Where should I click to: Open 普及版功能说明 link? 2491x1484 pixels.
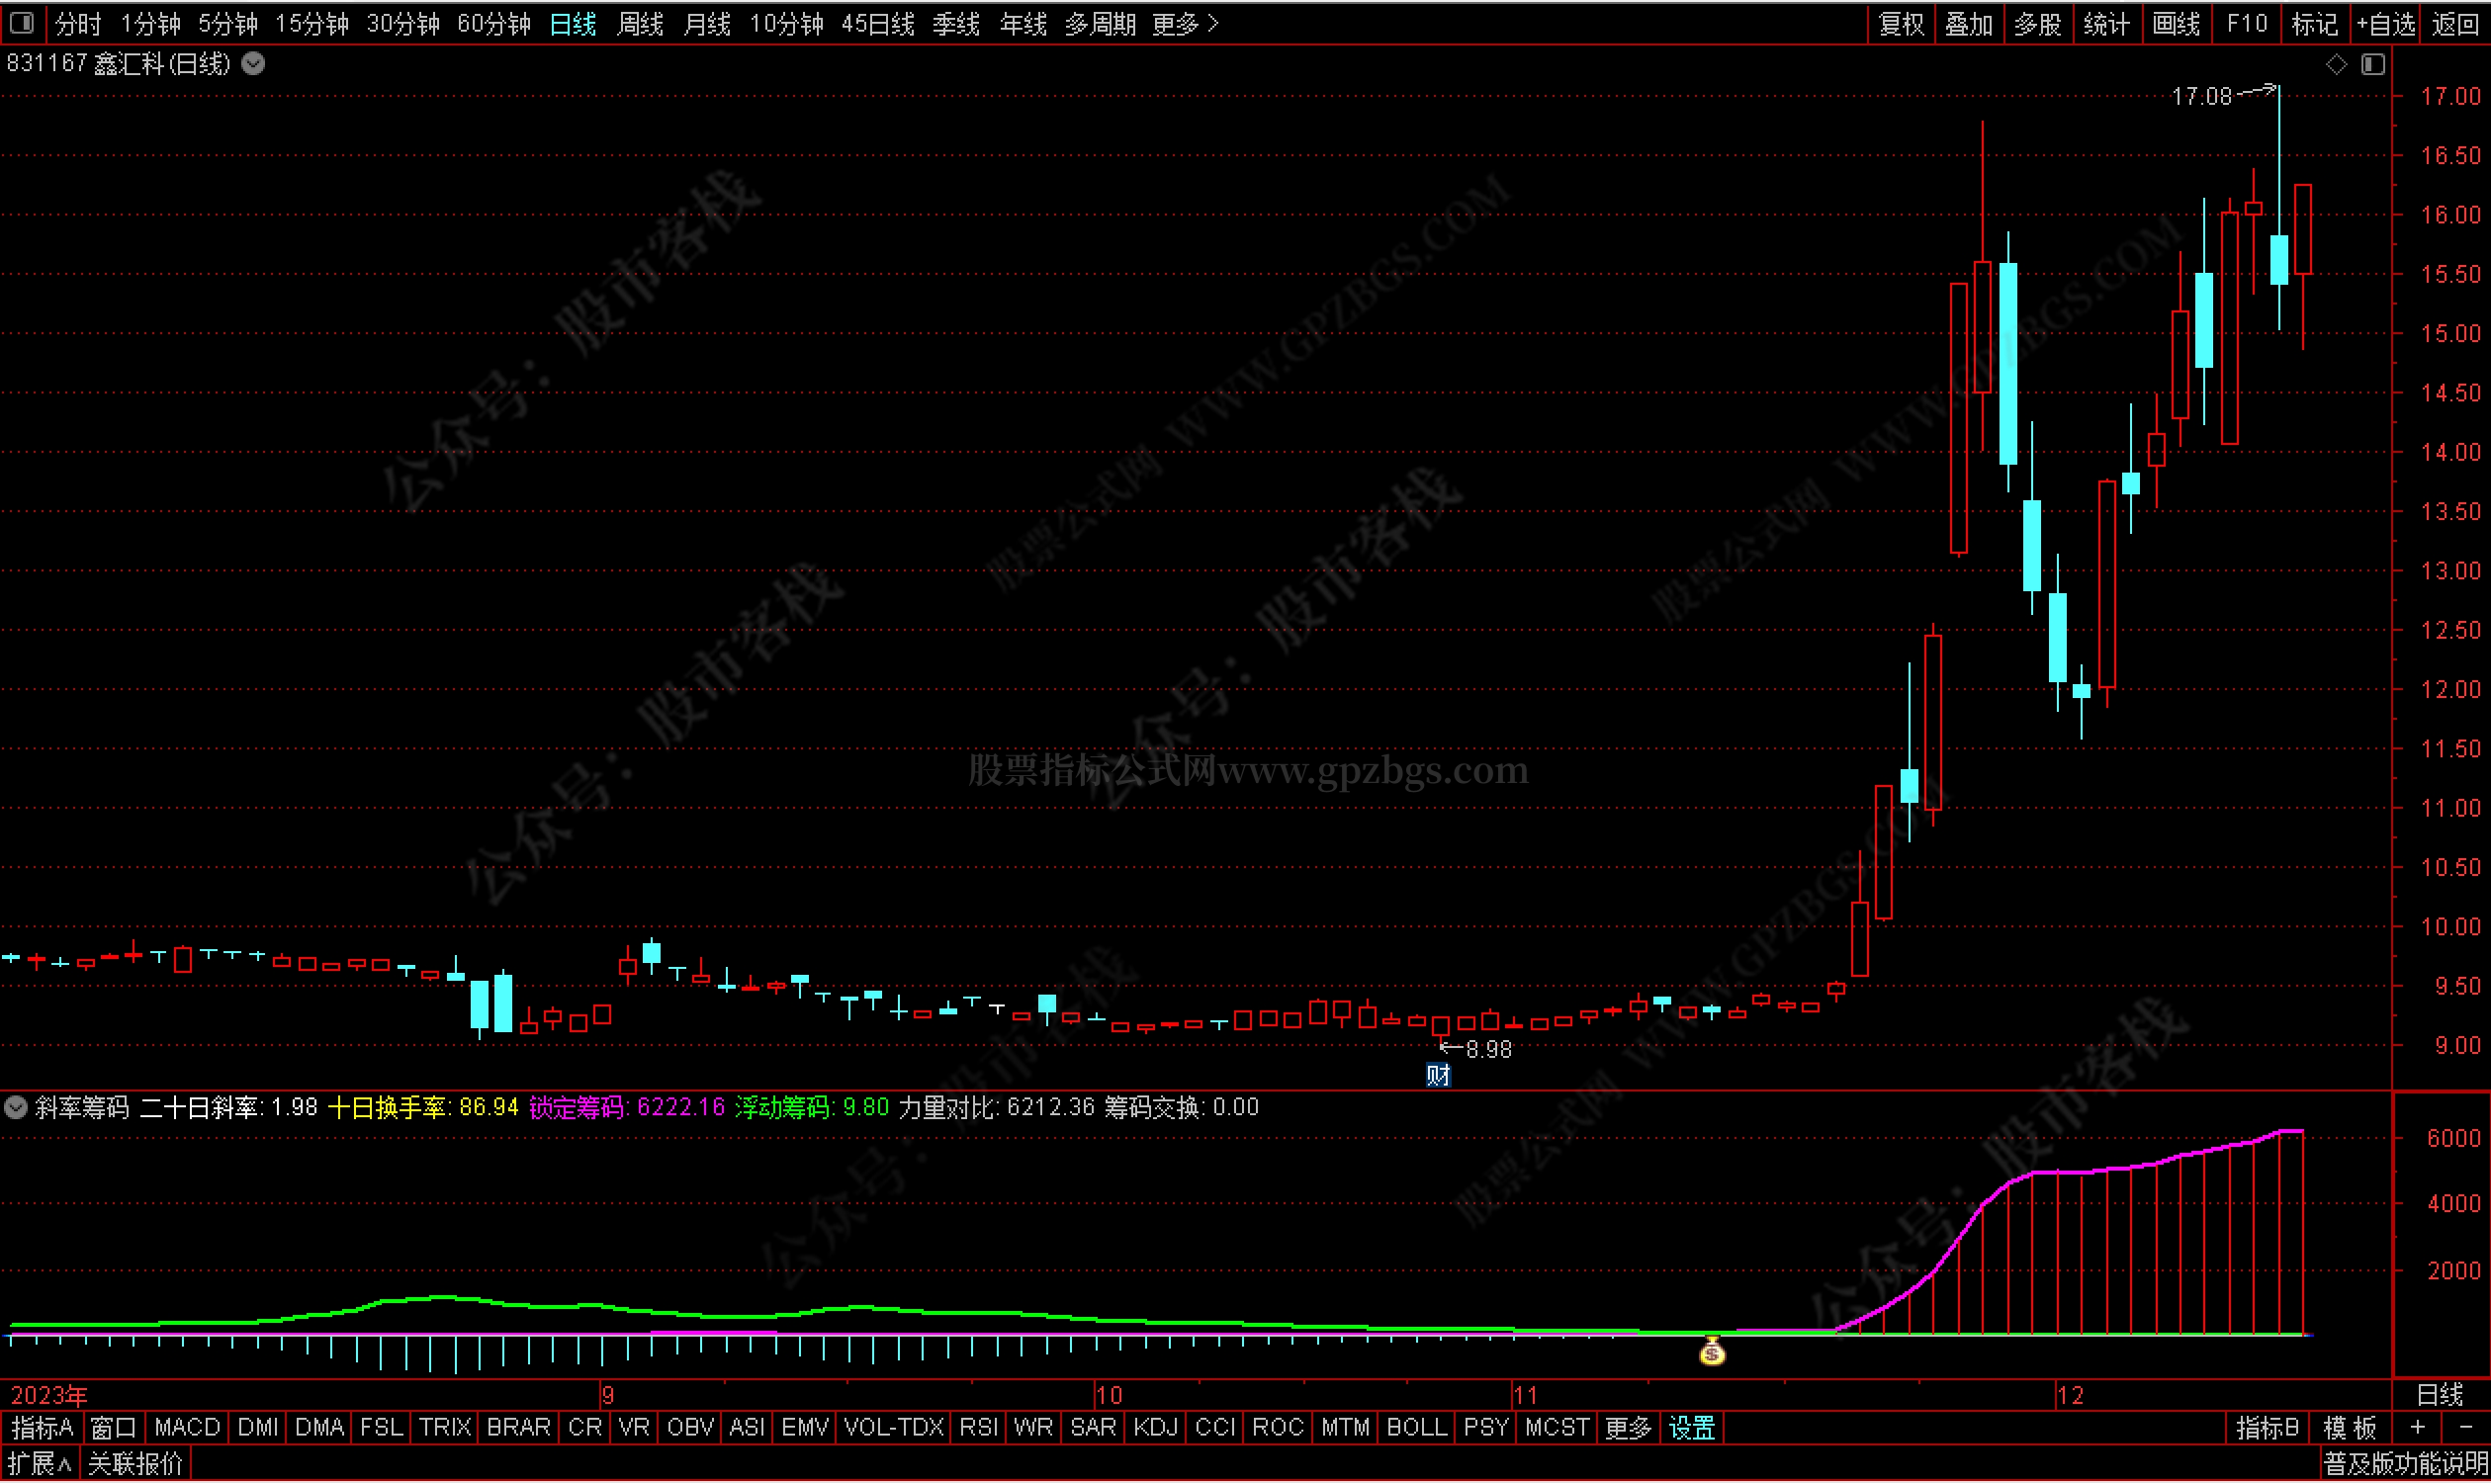(2404, 1465)
